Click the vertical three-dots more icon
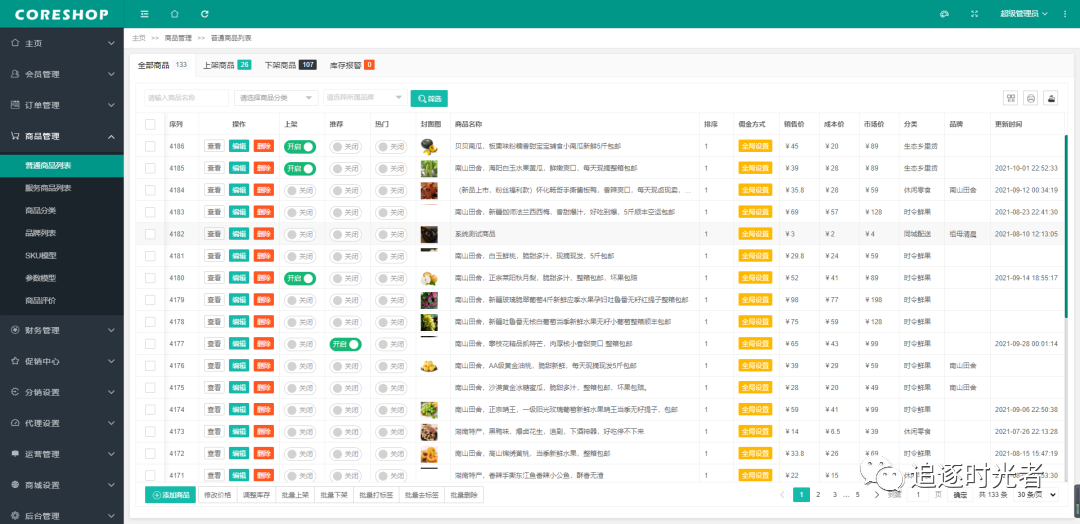This screenshot has width=1080, height=524. coord(1064,14)
